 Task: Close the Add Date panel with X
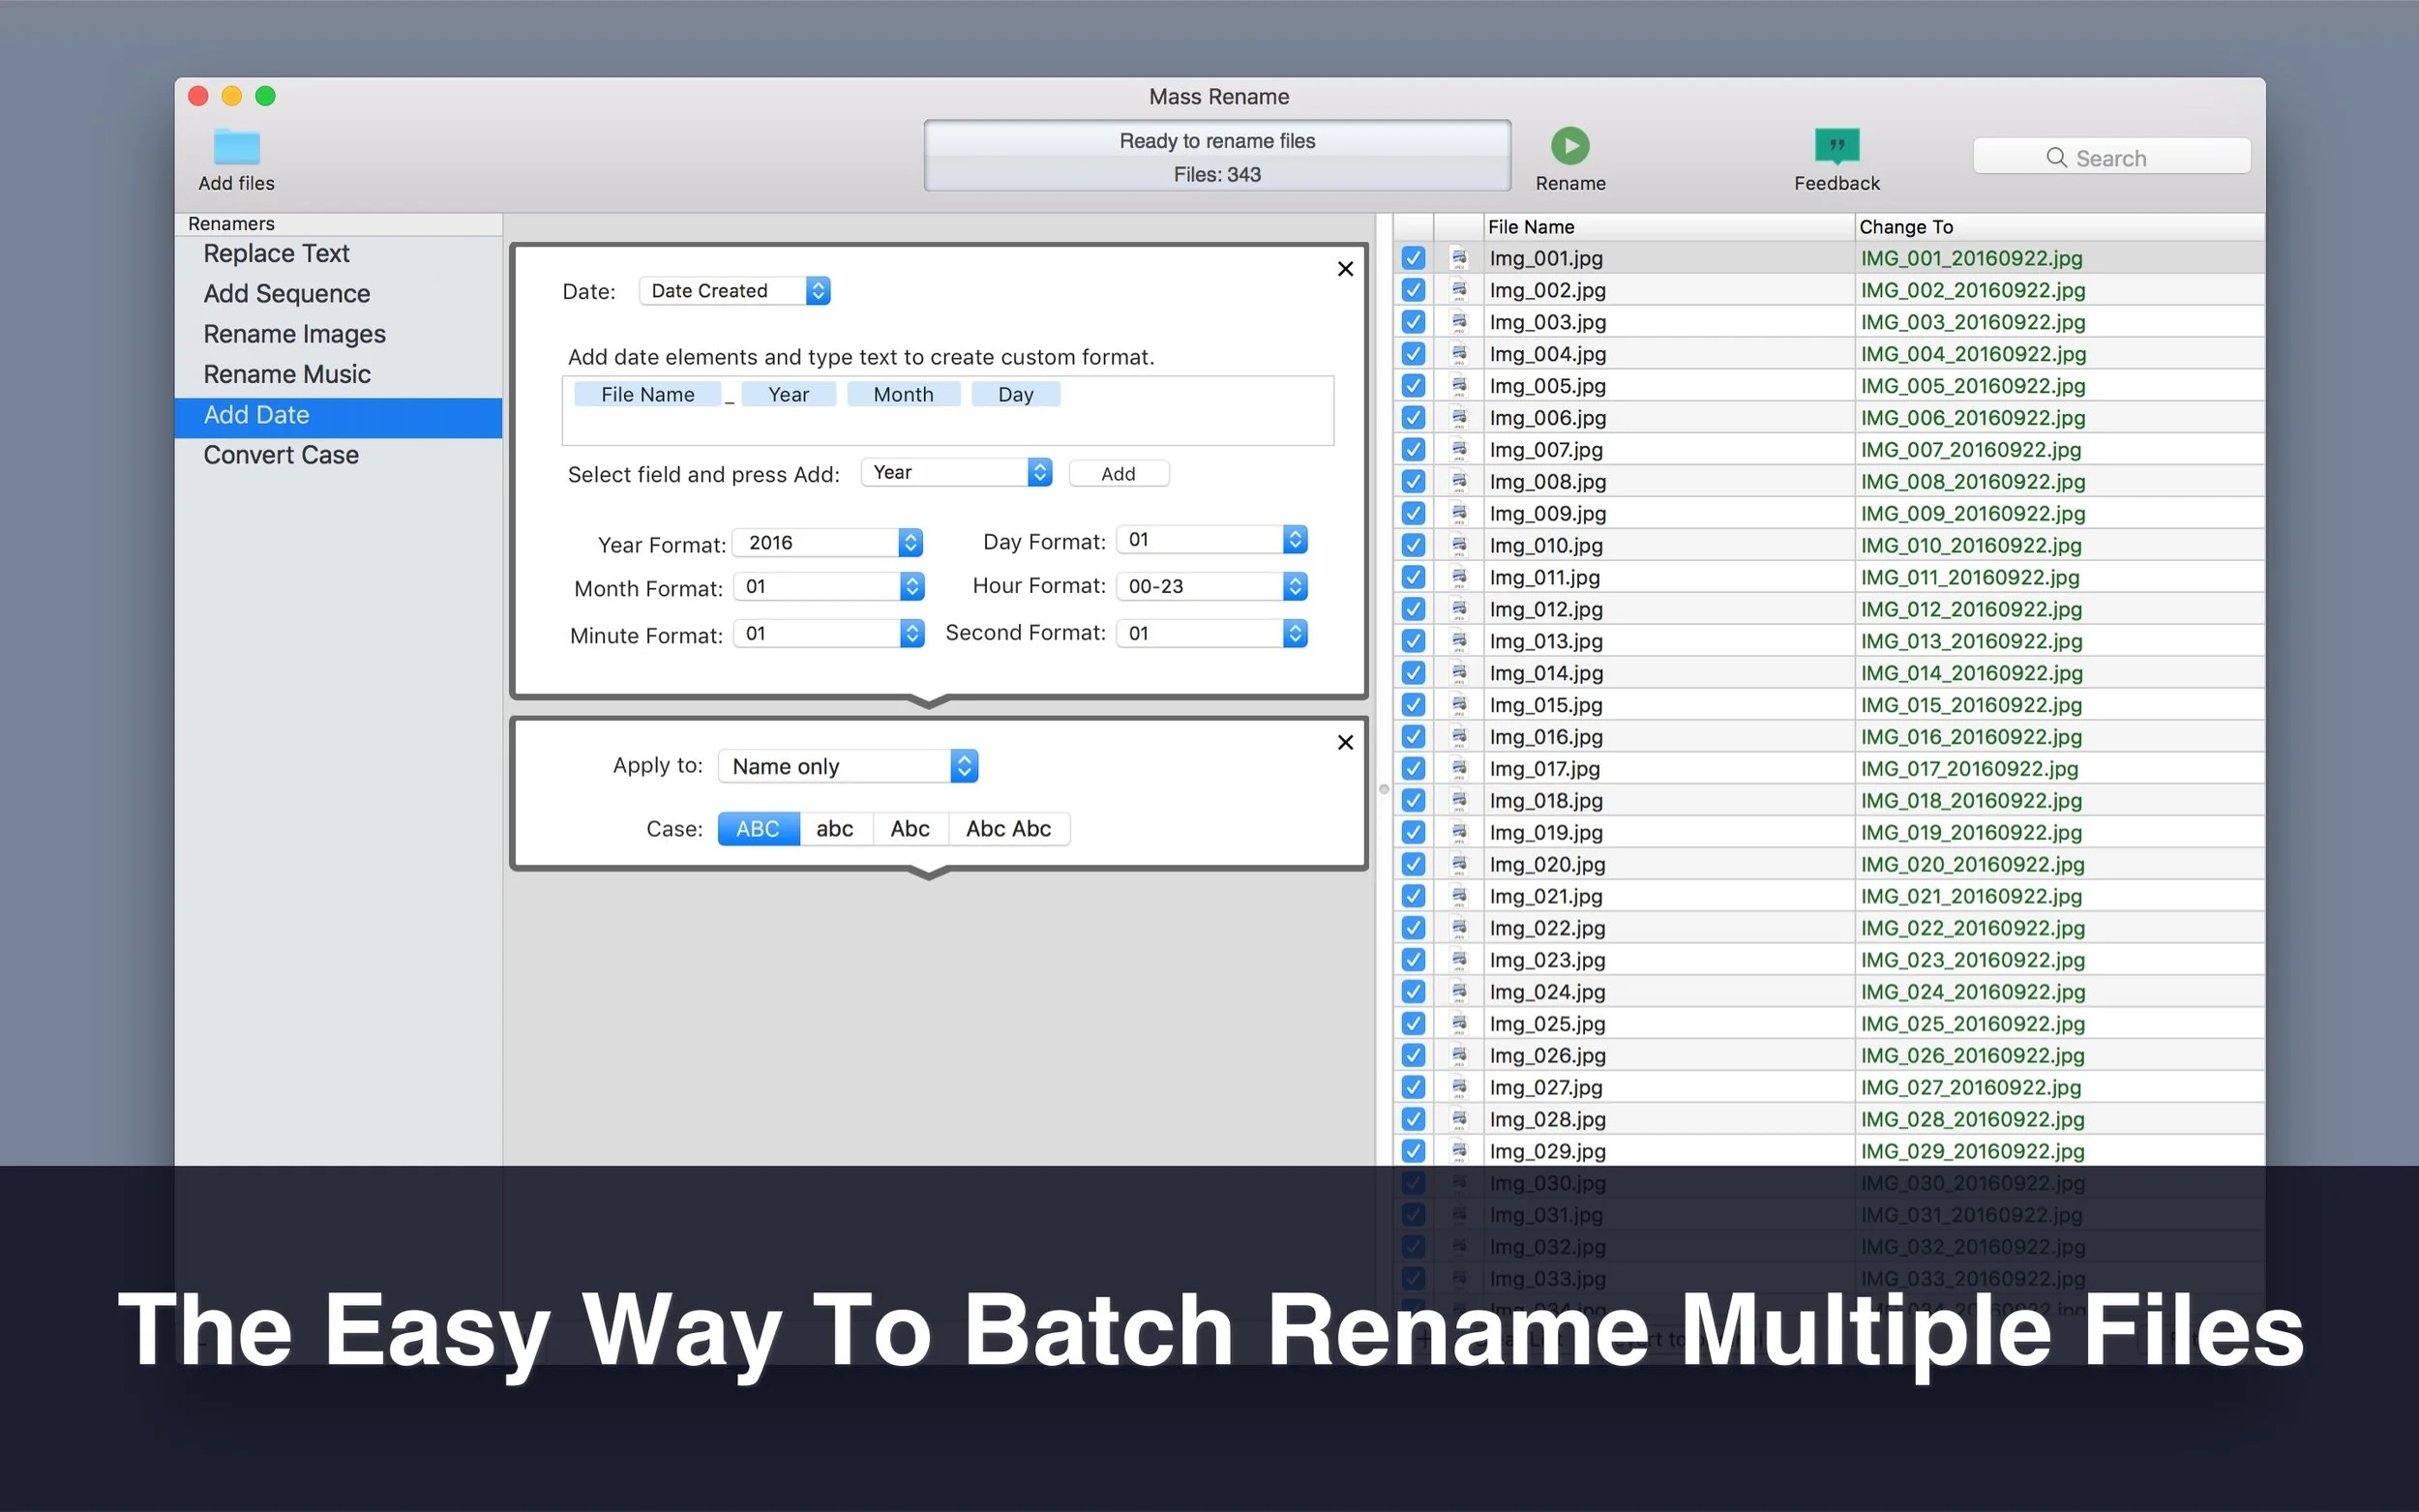[1345, 269]
